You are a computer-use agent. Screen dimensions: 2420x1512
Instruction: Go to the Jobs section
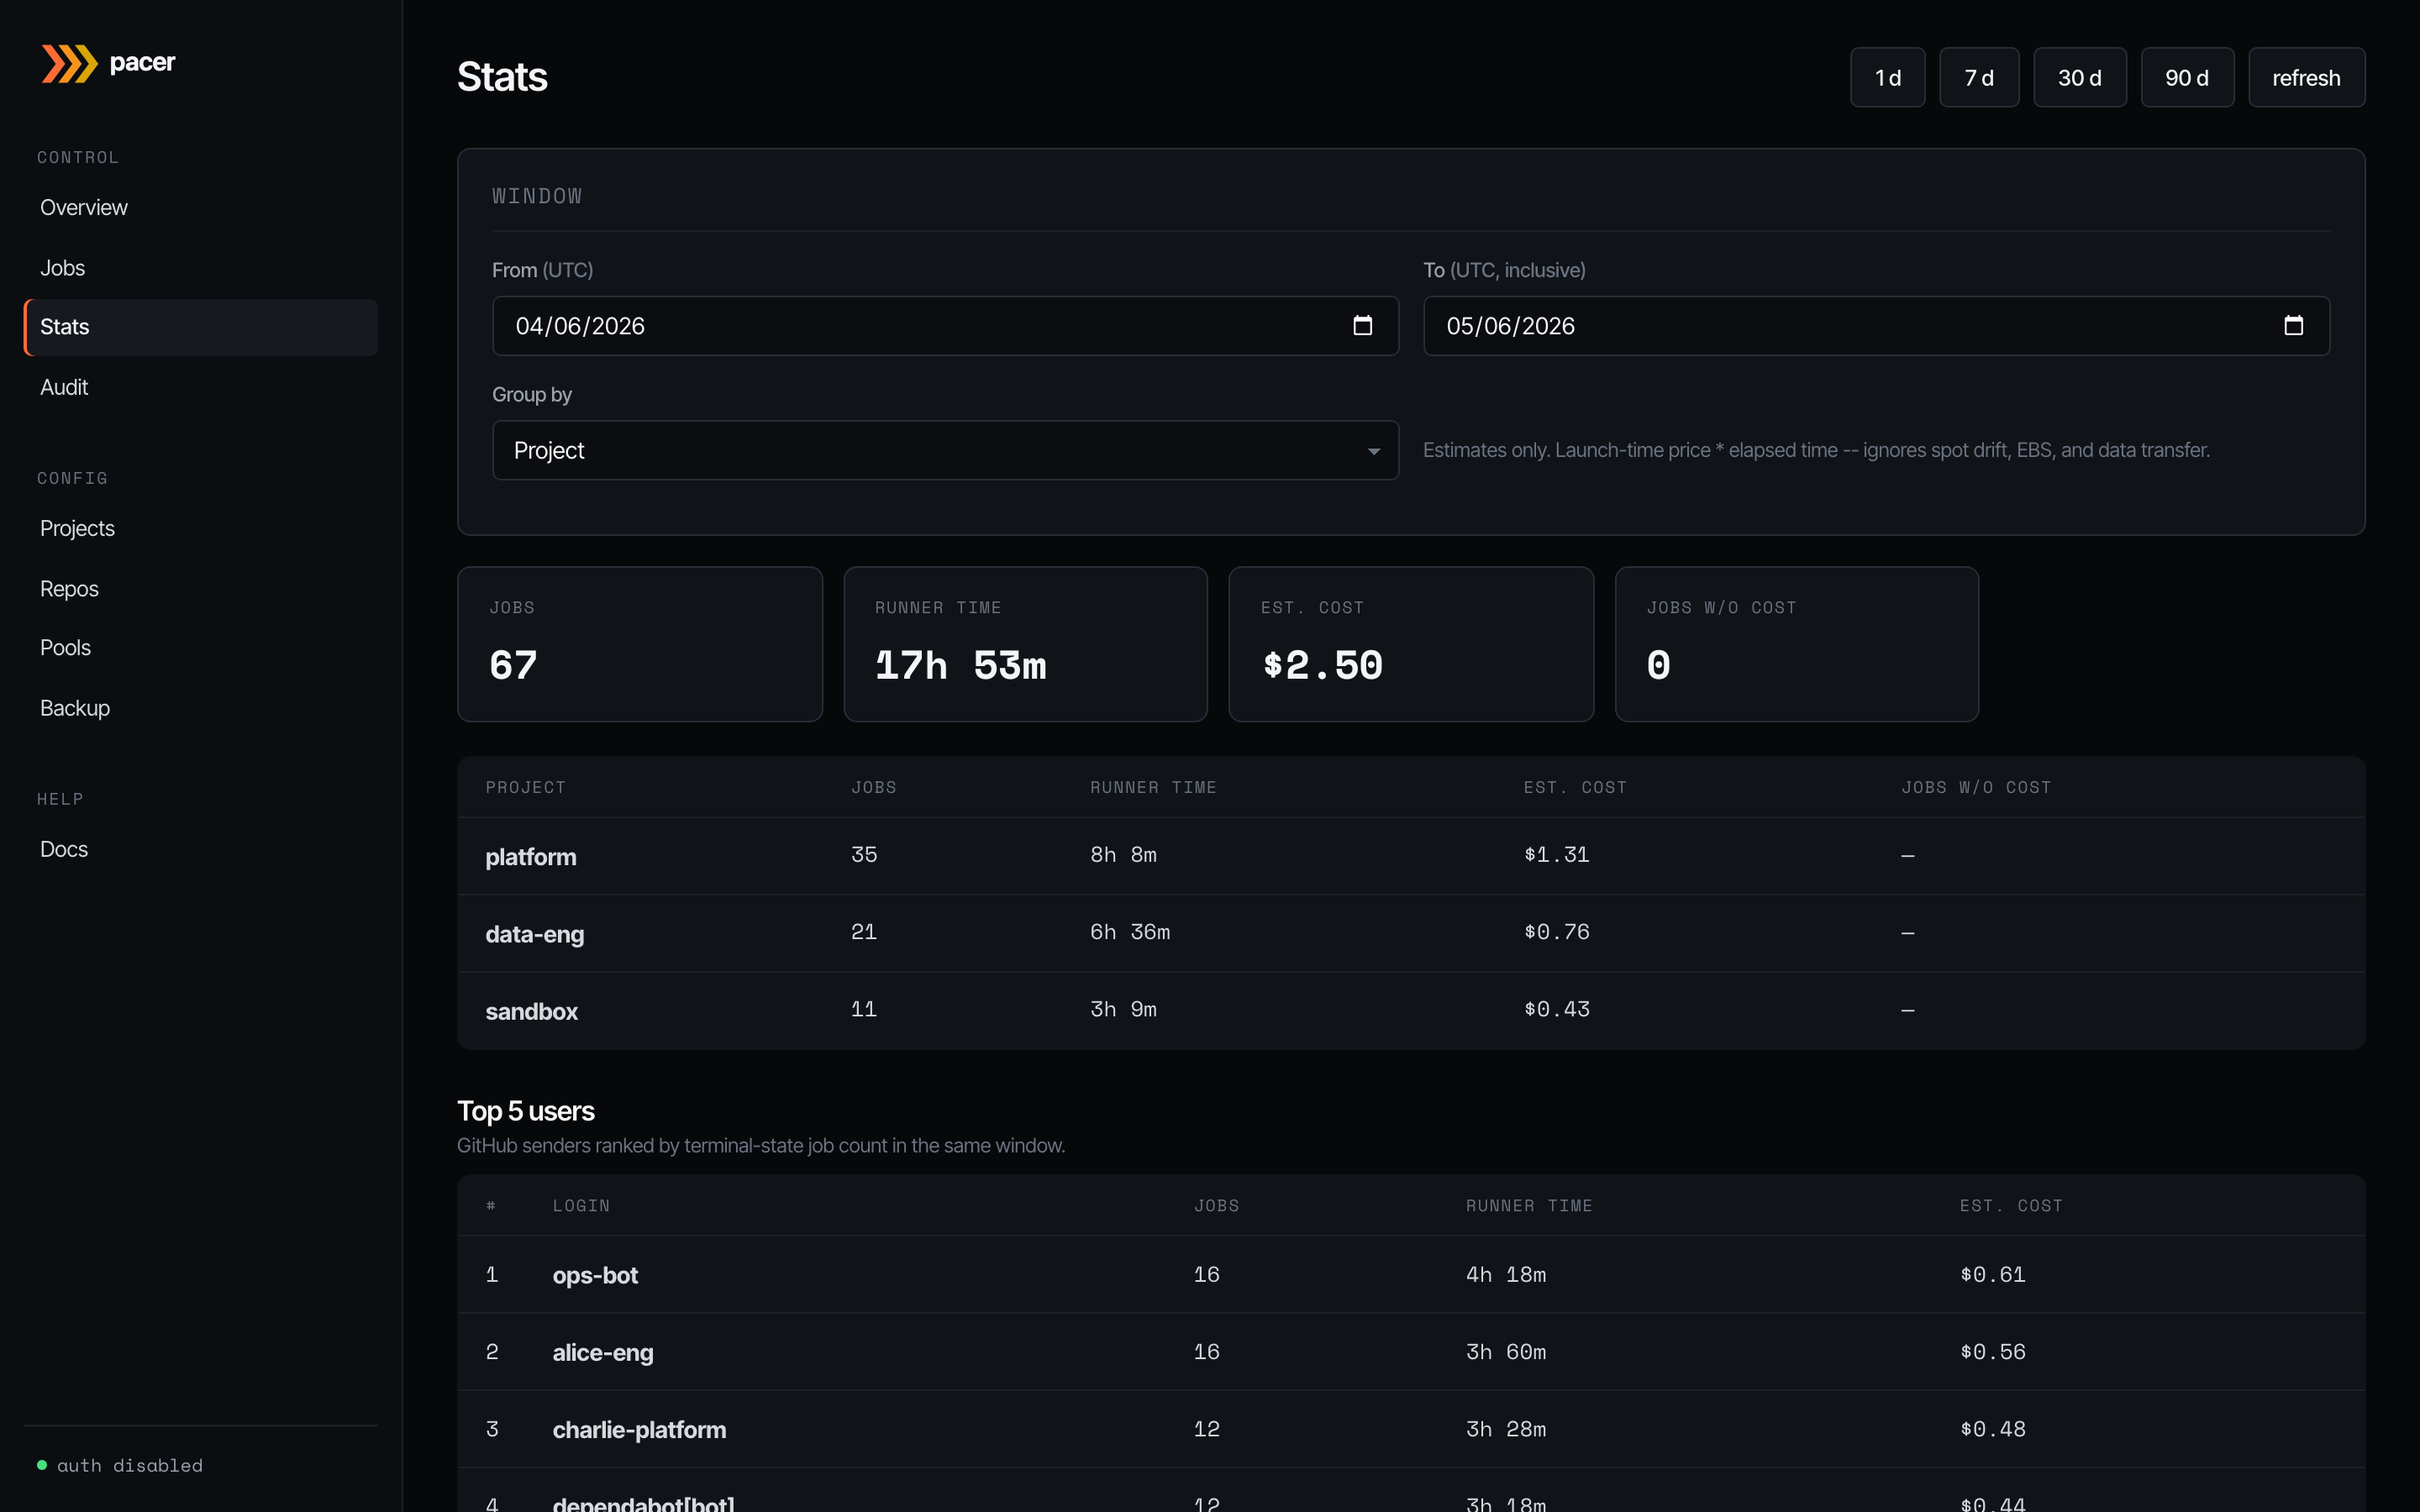pos(201,267)
